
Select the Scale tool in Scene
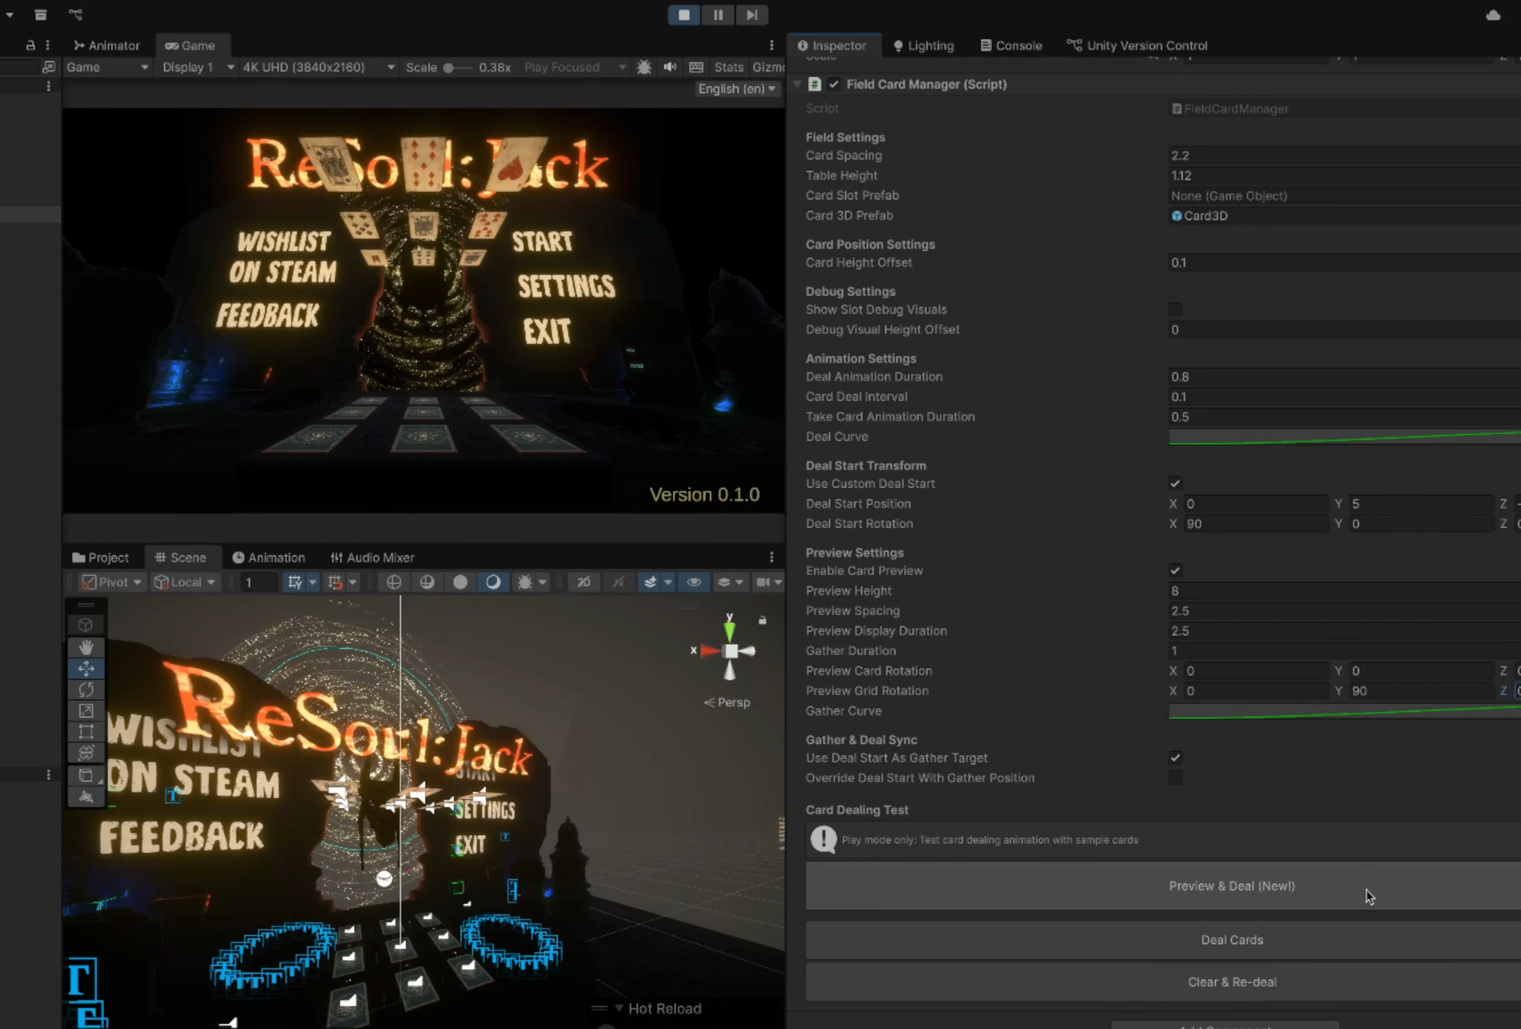click(86, 710)
